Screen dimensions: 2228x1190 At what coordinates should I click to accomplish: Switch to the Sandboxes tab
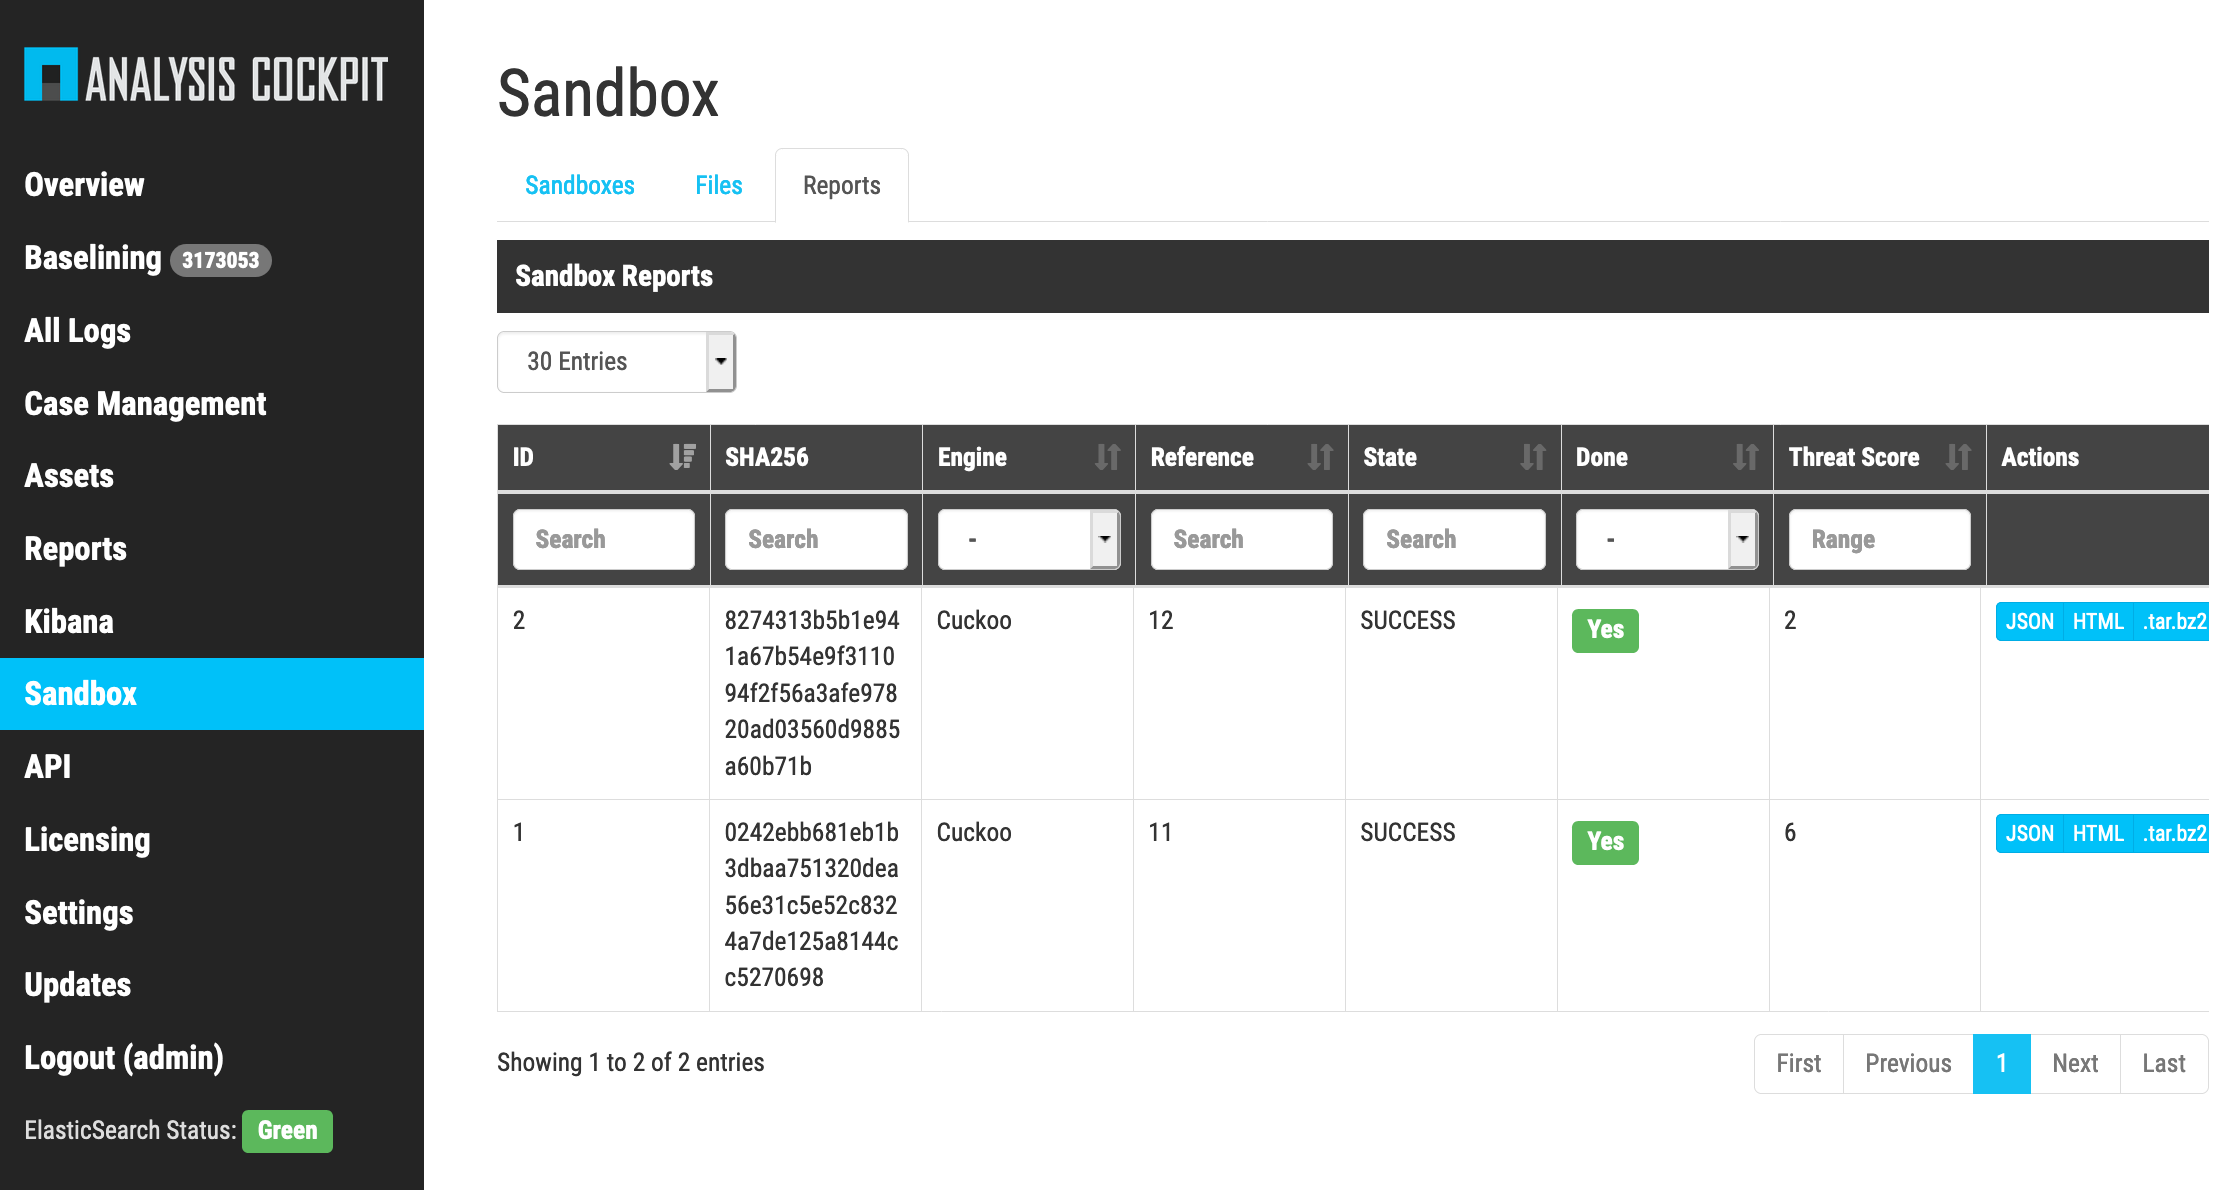click(579, 186)
